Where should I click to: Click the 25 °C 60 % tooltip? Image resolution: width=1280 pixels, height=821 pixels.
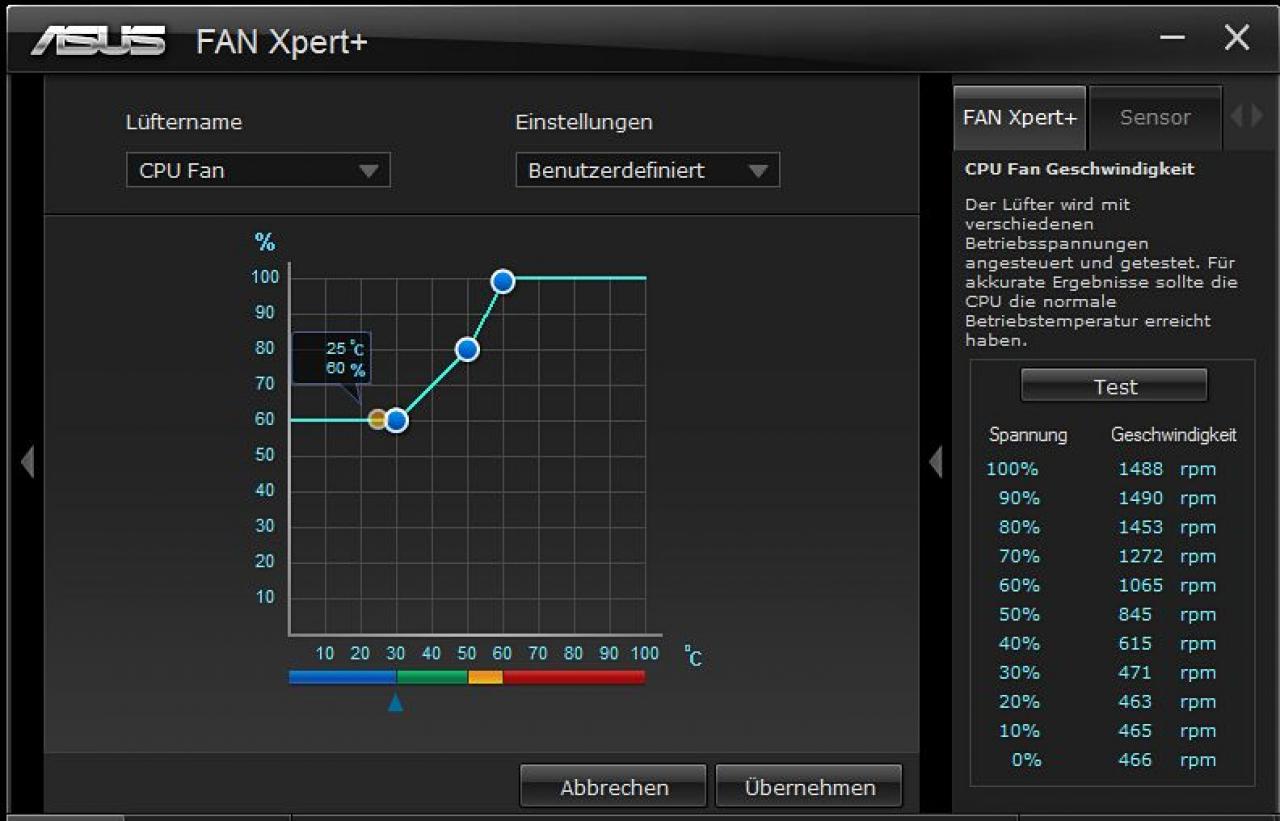(x=331, y=358)
